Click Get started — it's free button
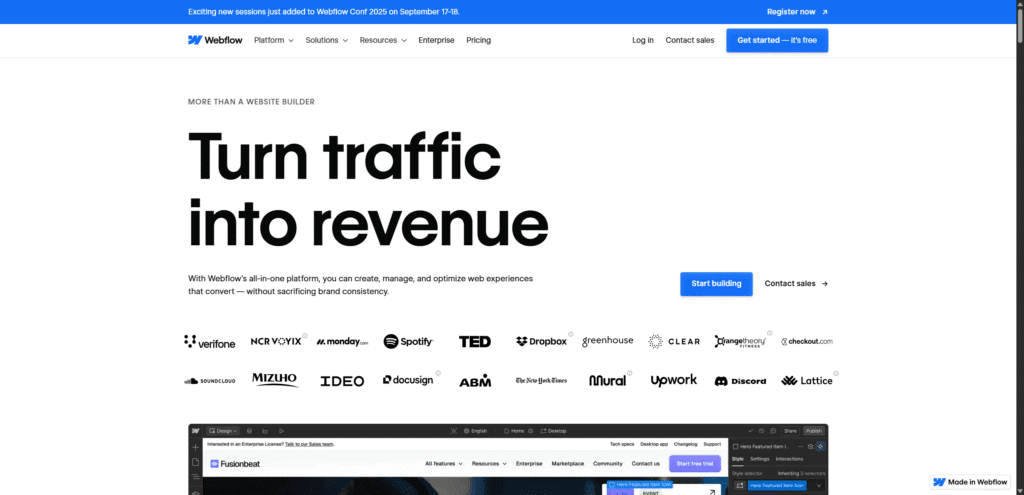 point(777,40)
